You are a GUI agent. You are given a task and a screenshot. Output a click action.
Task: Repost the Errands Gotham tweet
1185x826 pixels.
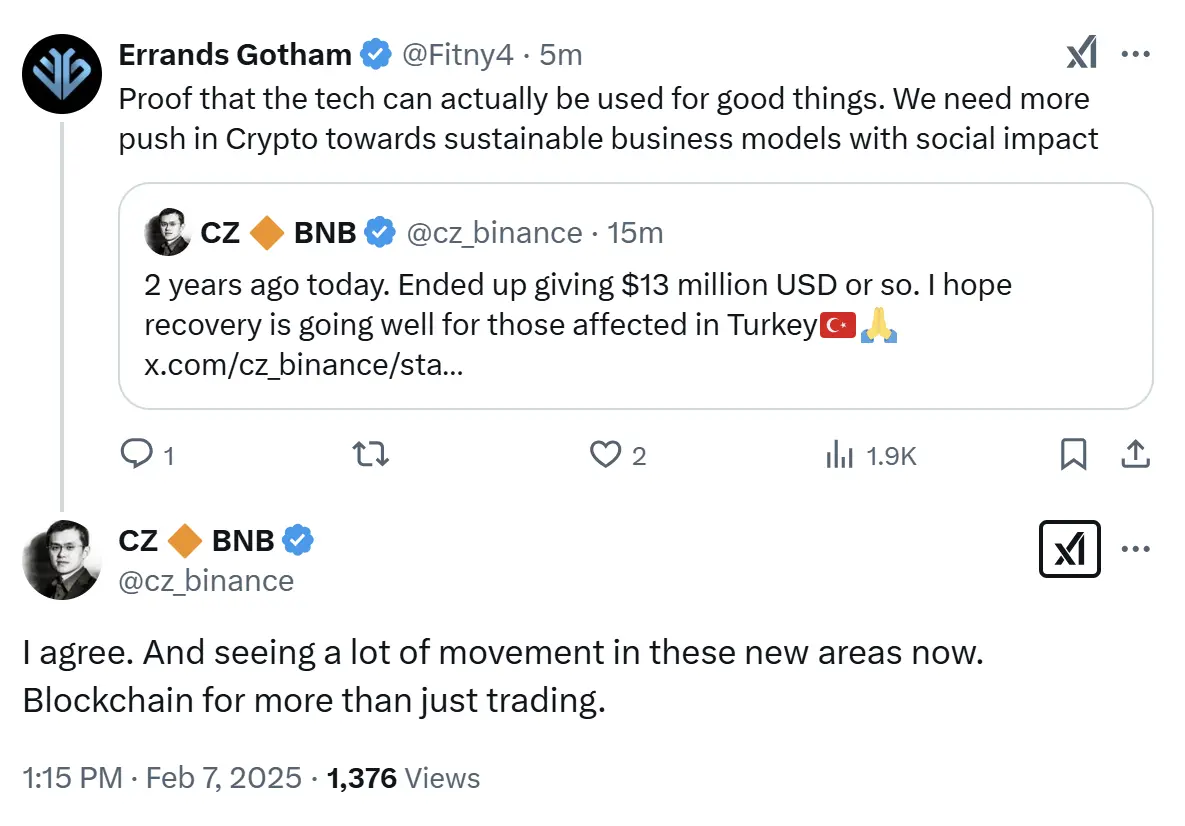tap(372, 456)
